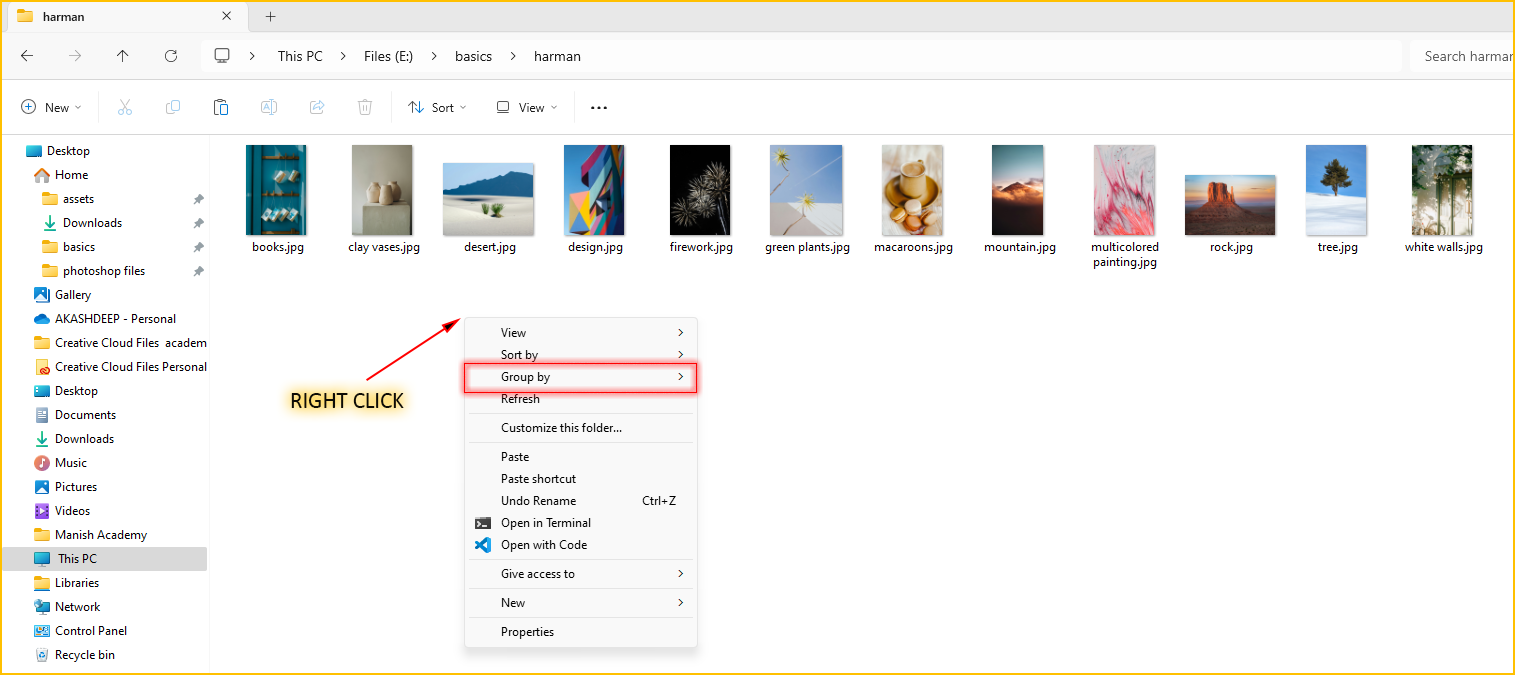Click the Copy icon in toolbar
The image size is (1515, 675).
173,108
